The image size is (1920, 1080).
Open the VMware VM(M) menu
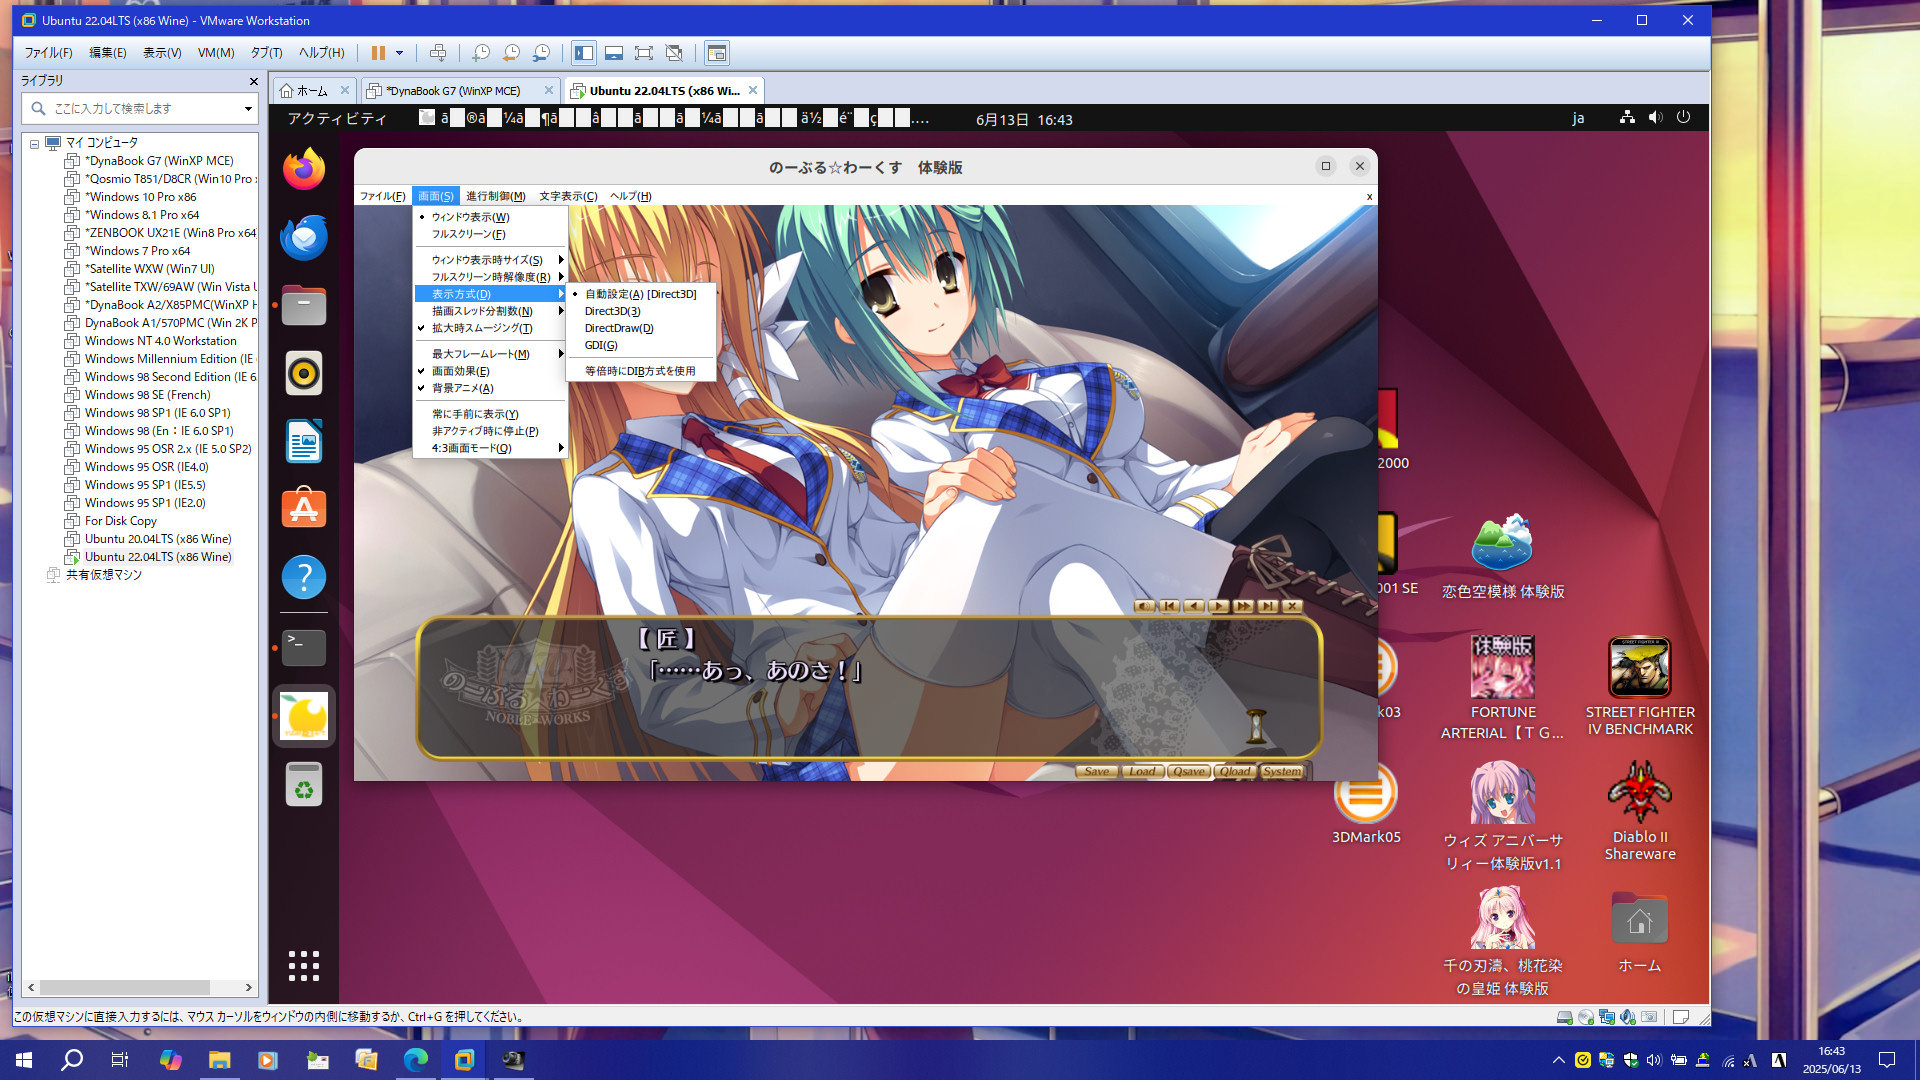tap(216, 53)
